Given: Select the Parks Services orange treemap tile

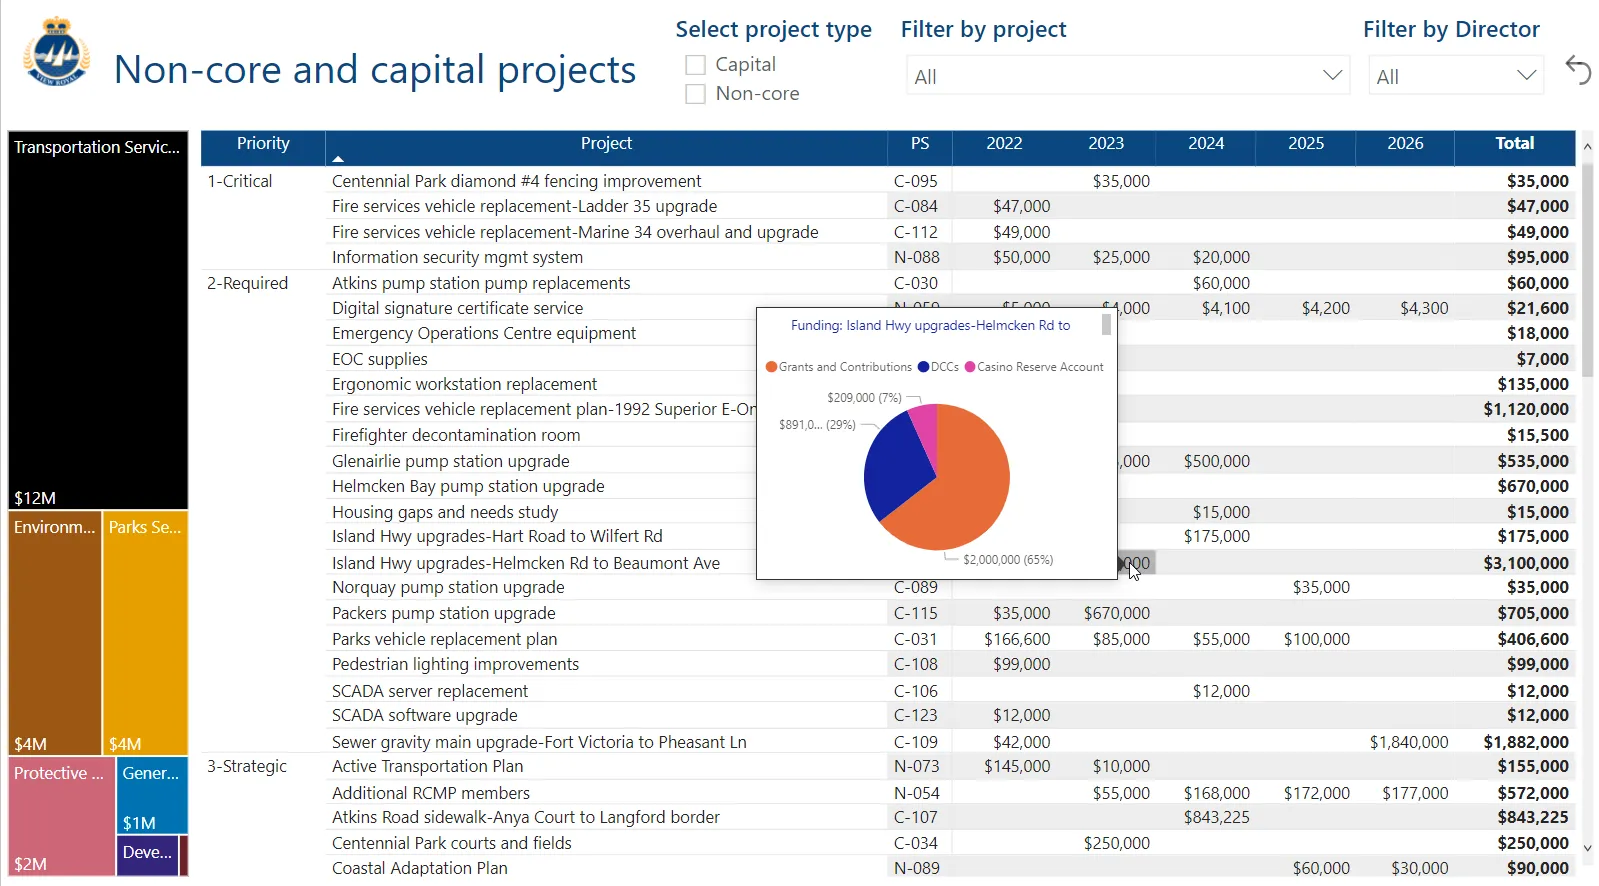Looking at the screenshot, I should pos(145,633).
